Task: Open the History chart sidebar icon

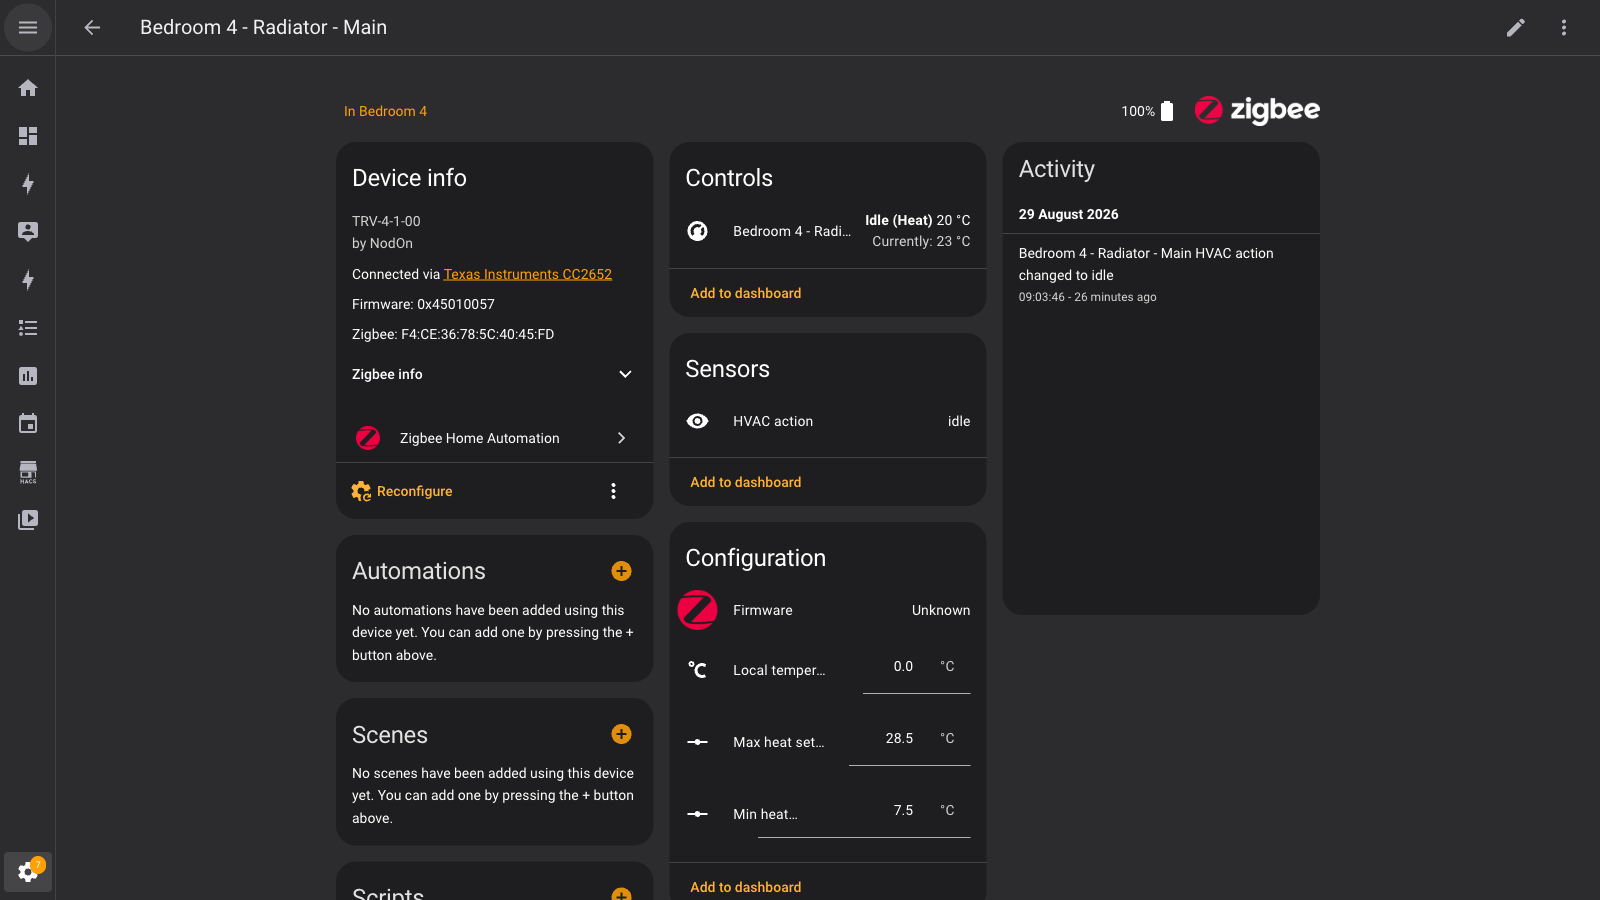Action: click(28, 376)
